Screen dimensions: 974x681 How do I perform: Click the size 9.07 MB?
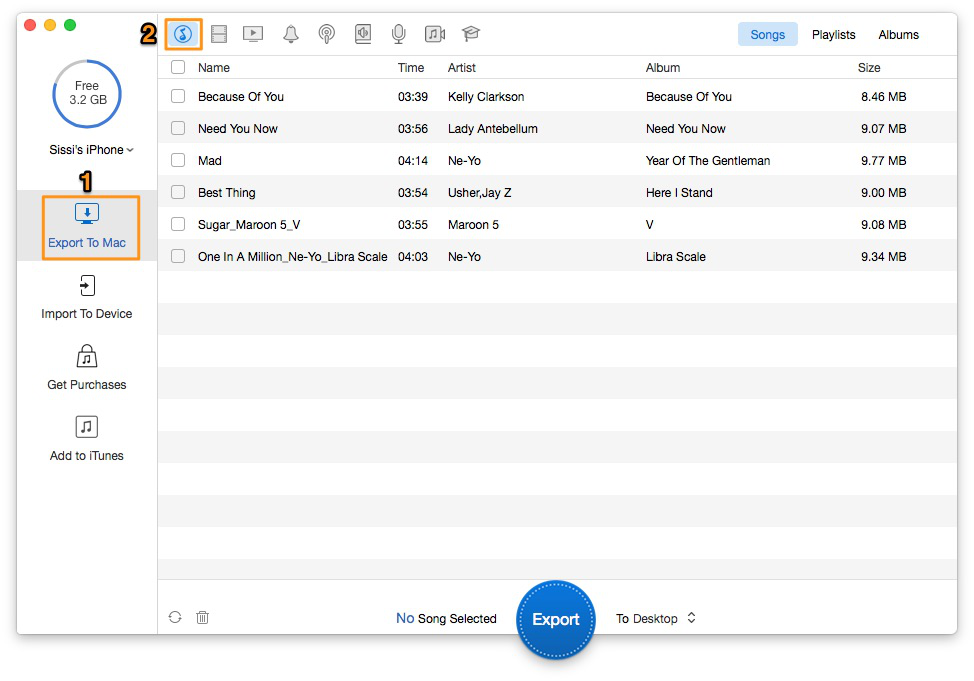pos(883,129)
